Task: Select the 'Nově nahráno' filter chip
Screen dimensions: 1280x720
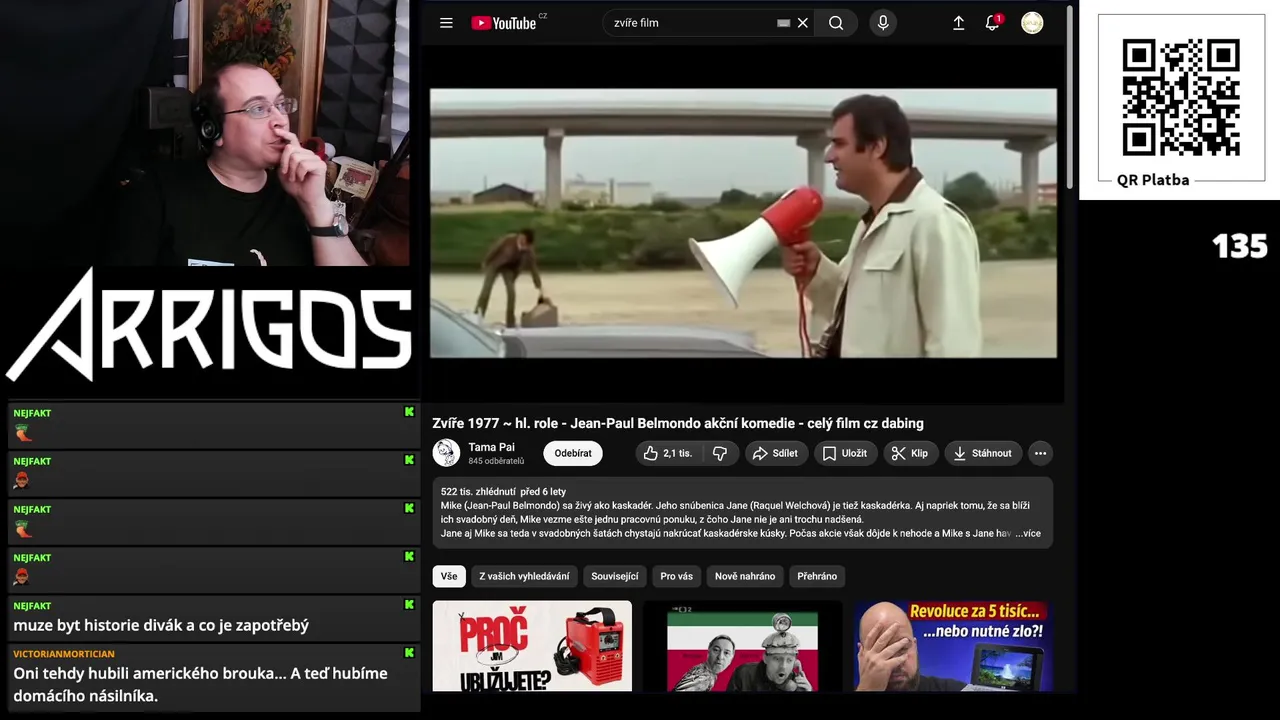Action: coord(745,576)
